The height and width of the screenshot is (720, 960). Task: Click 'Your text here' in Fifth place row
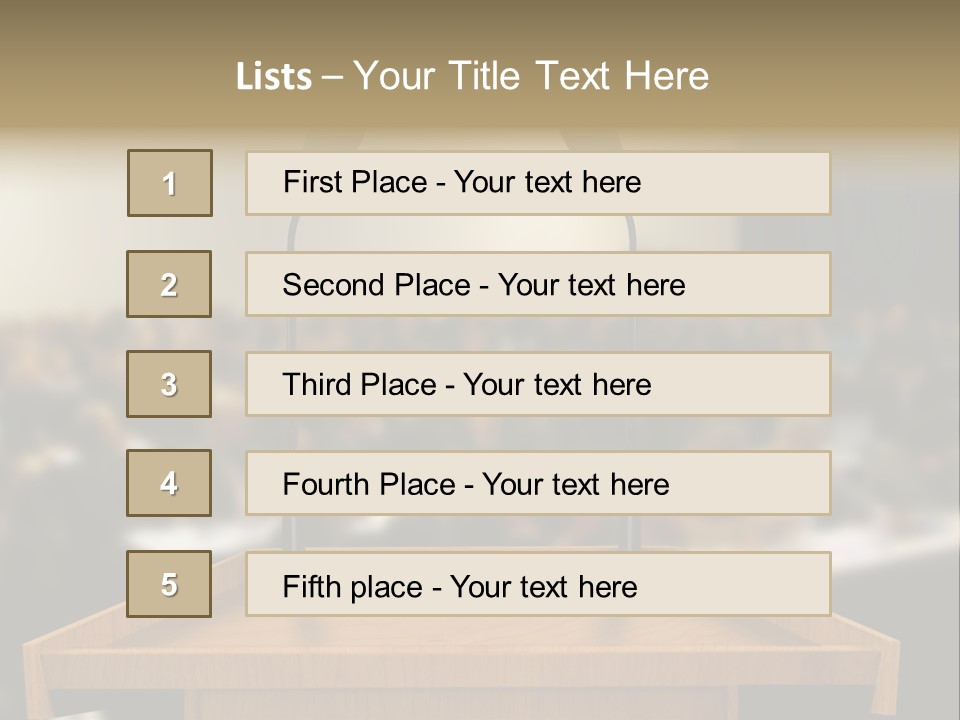coord(543,586)
